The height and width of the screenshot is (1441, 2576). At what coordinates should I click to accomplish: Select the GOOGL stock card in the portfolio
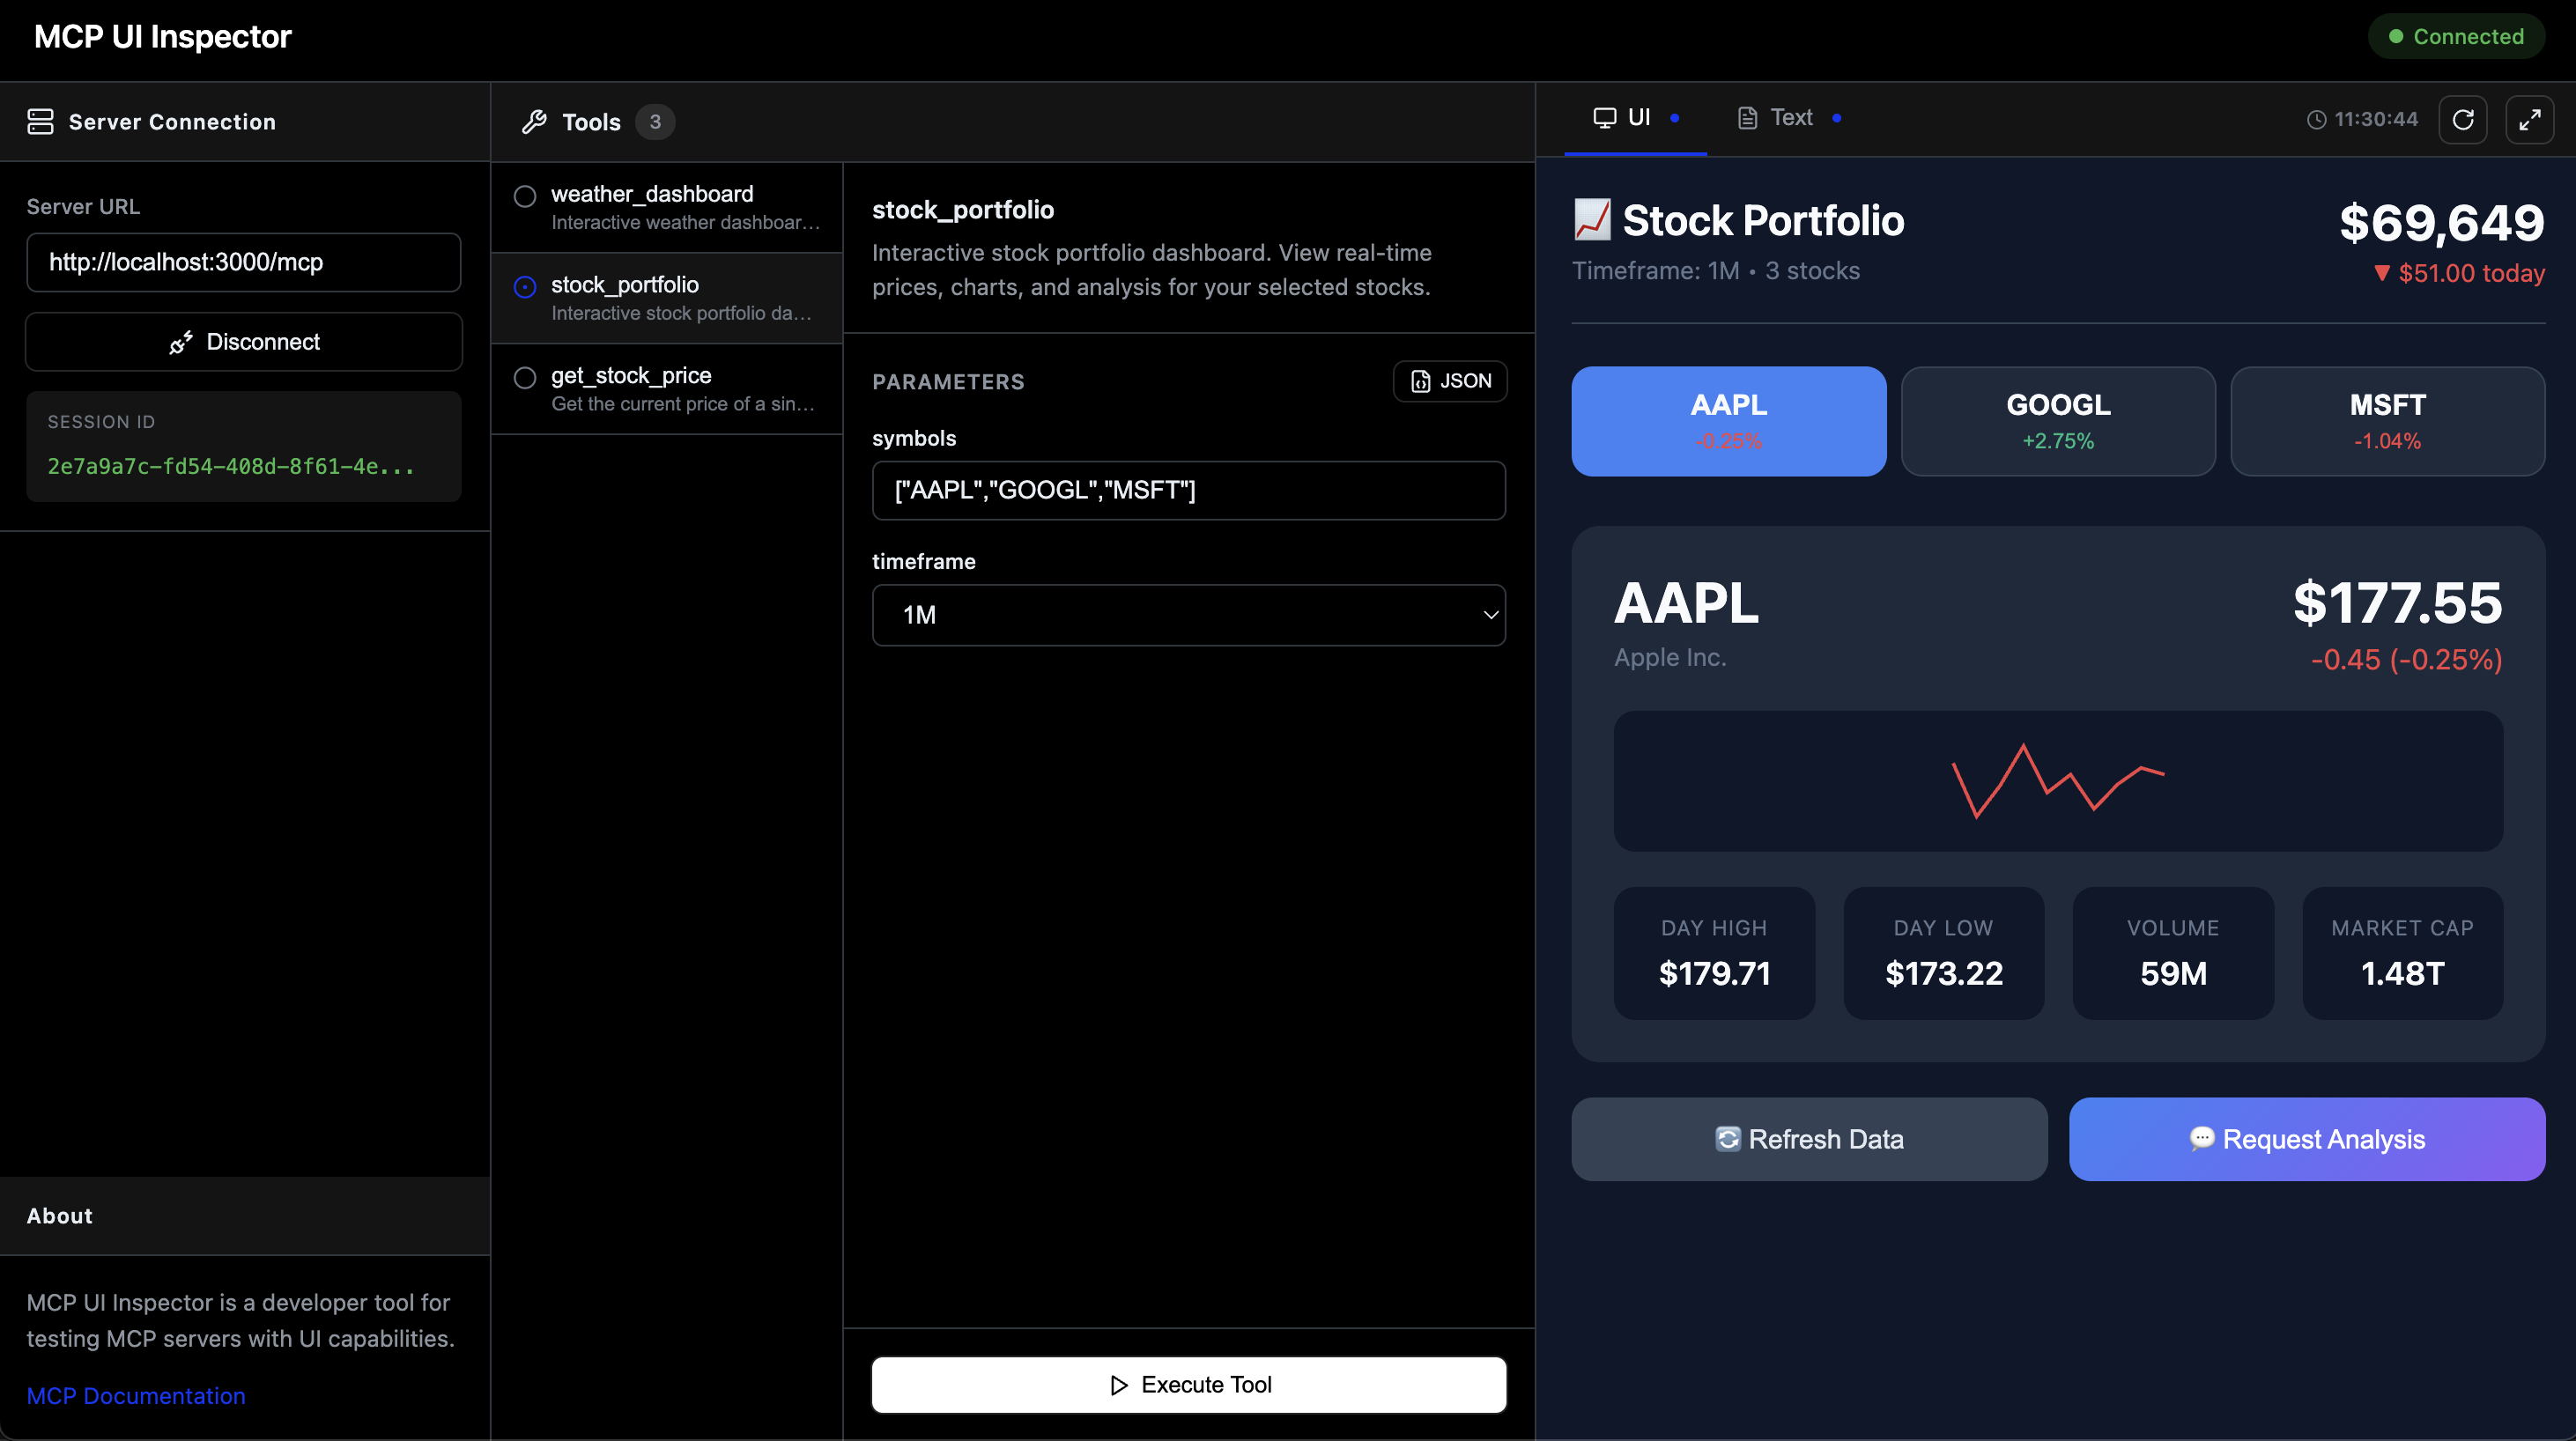click(2057, 421)
